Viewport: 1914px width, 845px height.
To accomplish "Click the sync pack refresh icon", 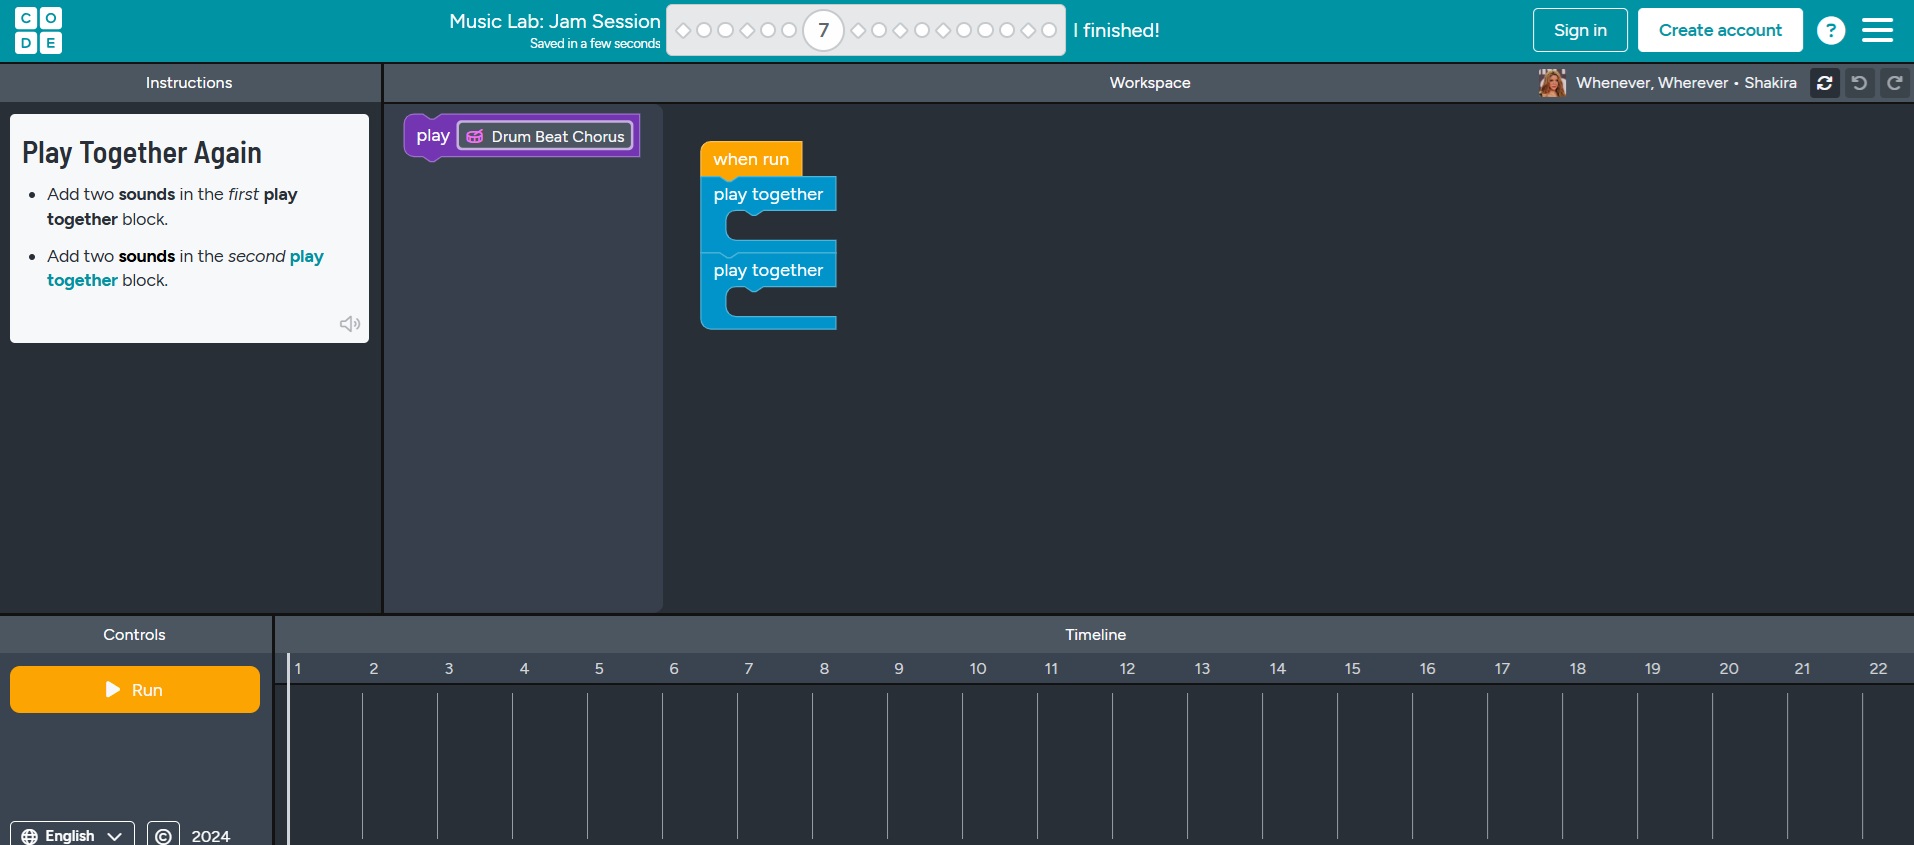I will [x=1824, y=83].
